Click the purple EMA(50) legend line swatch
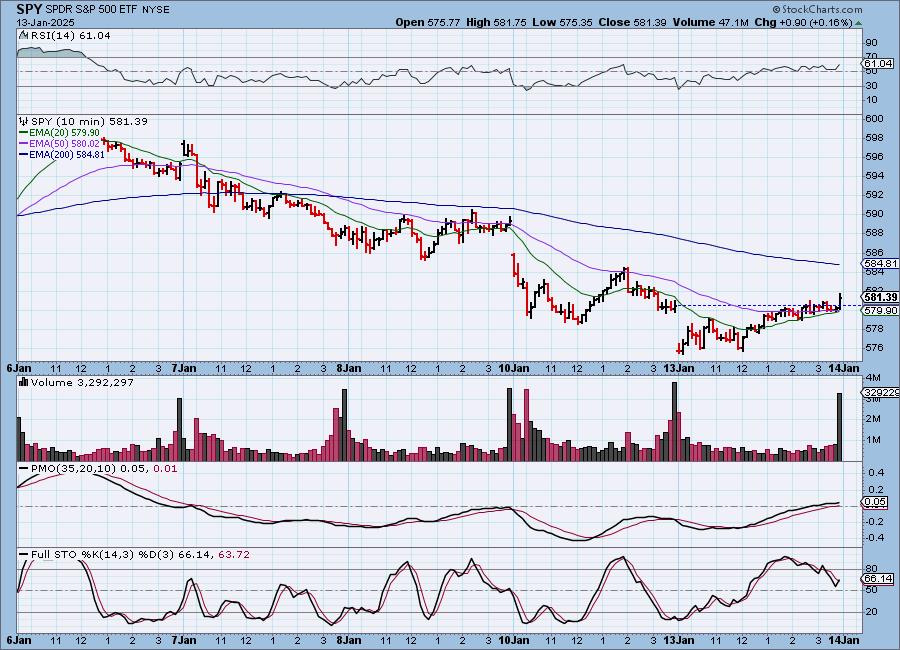The width and height of the screenshot is (900, 650). (24, 144)
